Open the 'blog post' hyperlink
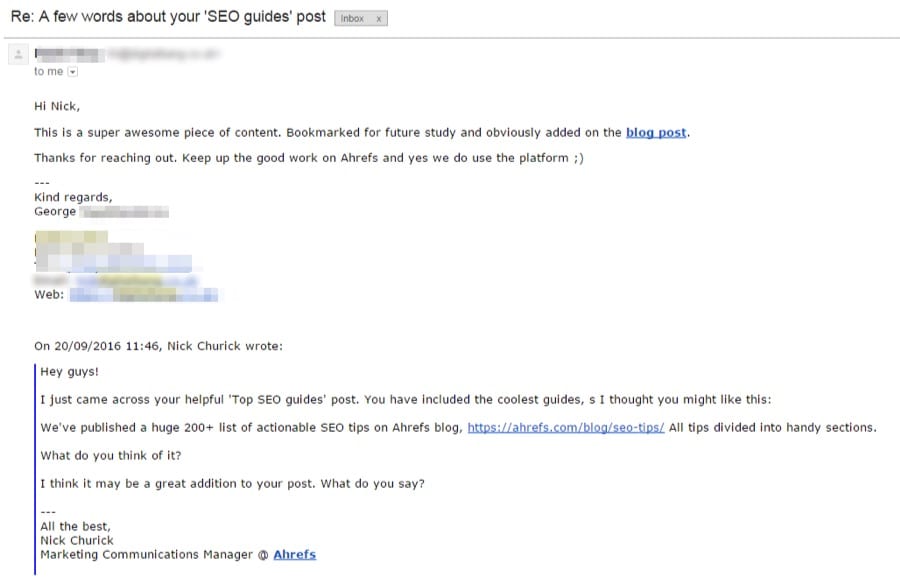900x583 pixels. [x=656, y=133]
